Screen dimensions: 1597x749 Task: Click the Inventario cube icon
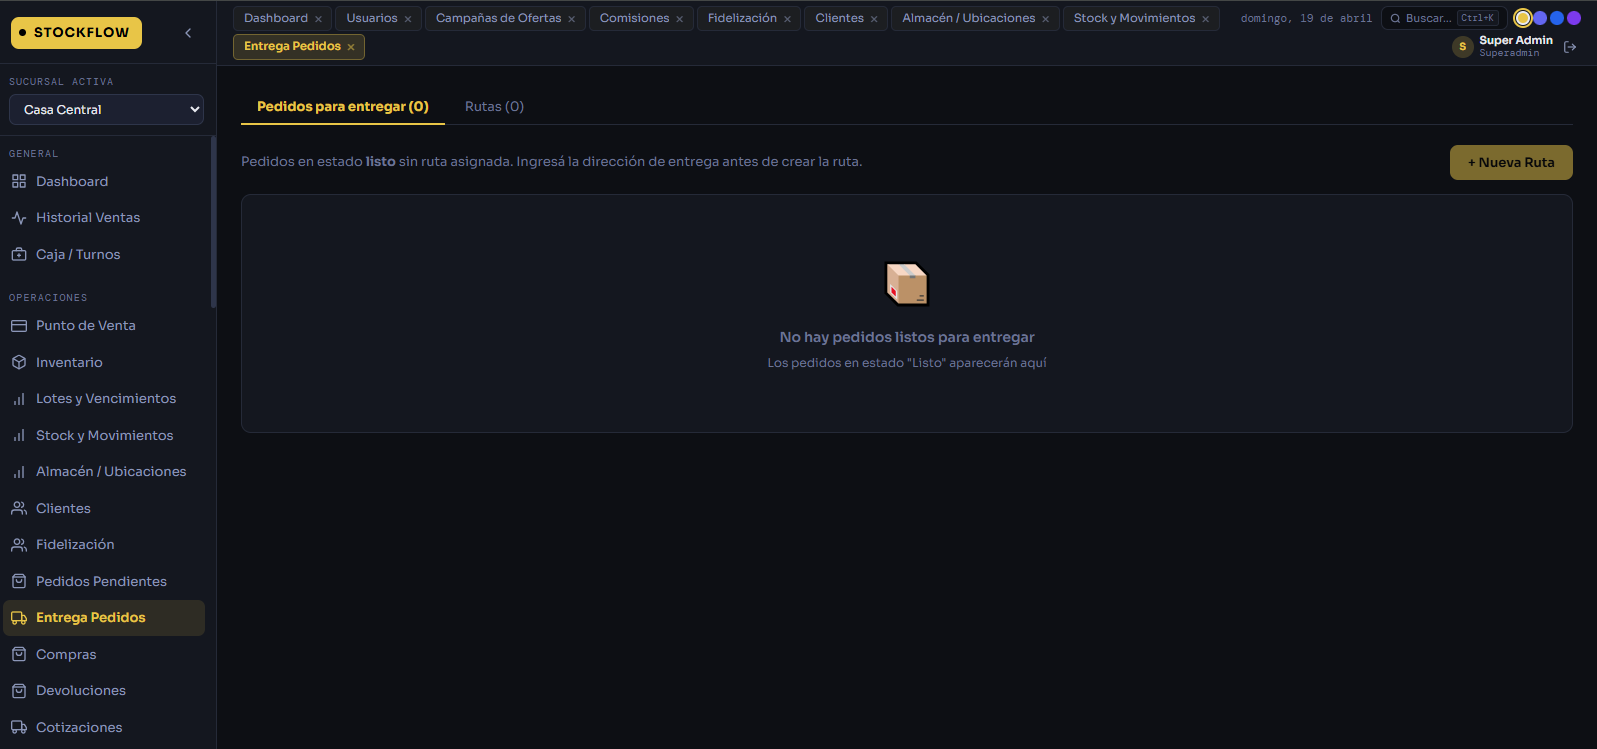coord(19,363)
